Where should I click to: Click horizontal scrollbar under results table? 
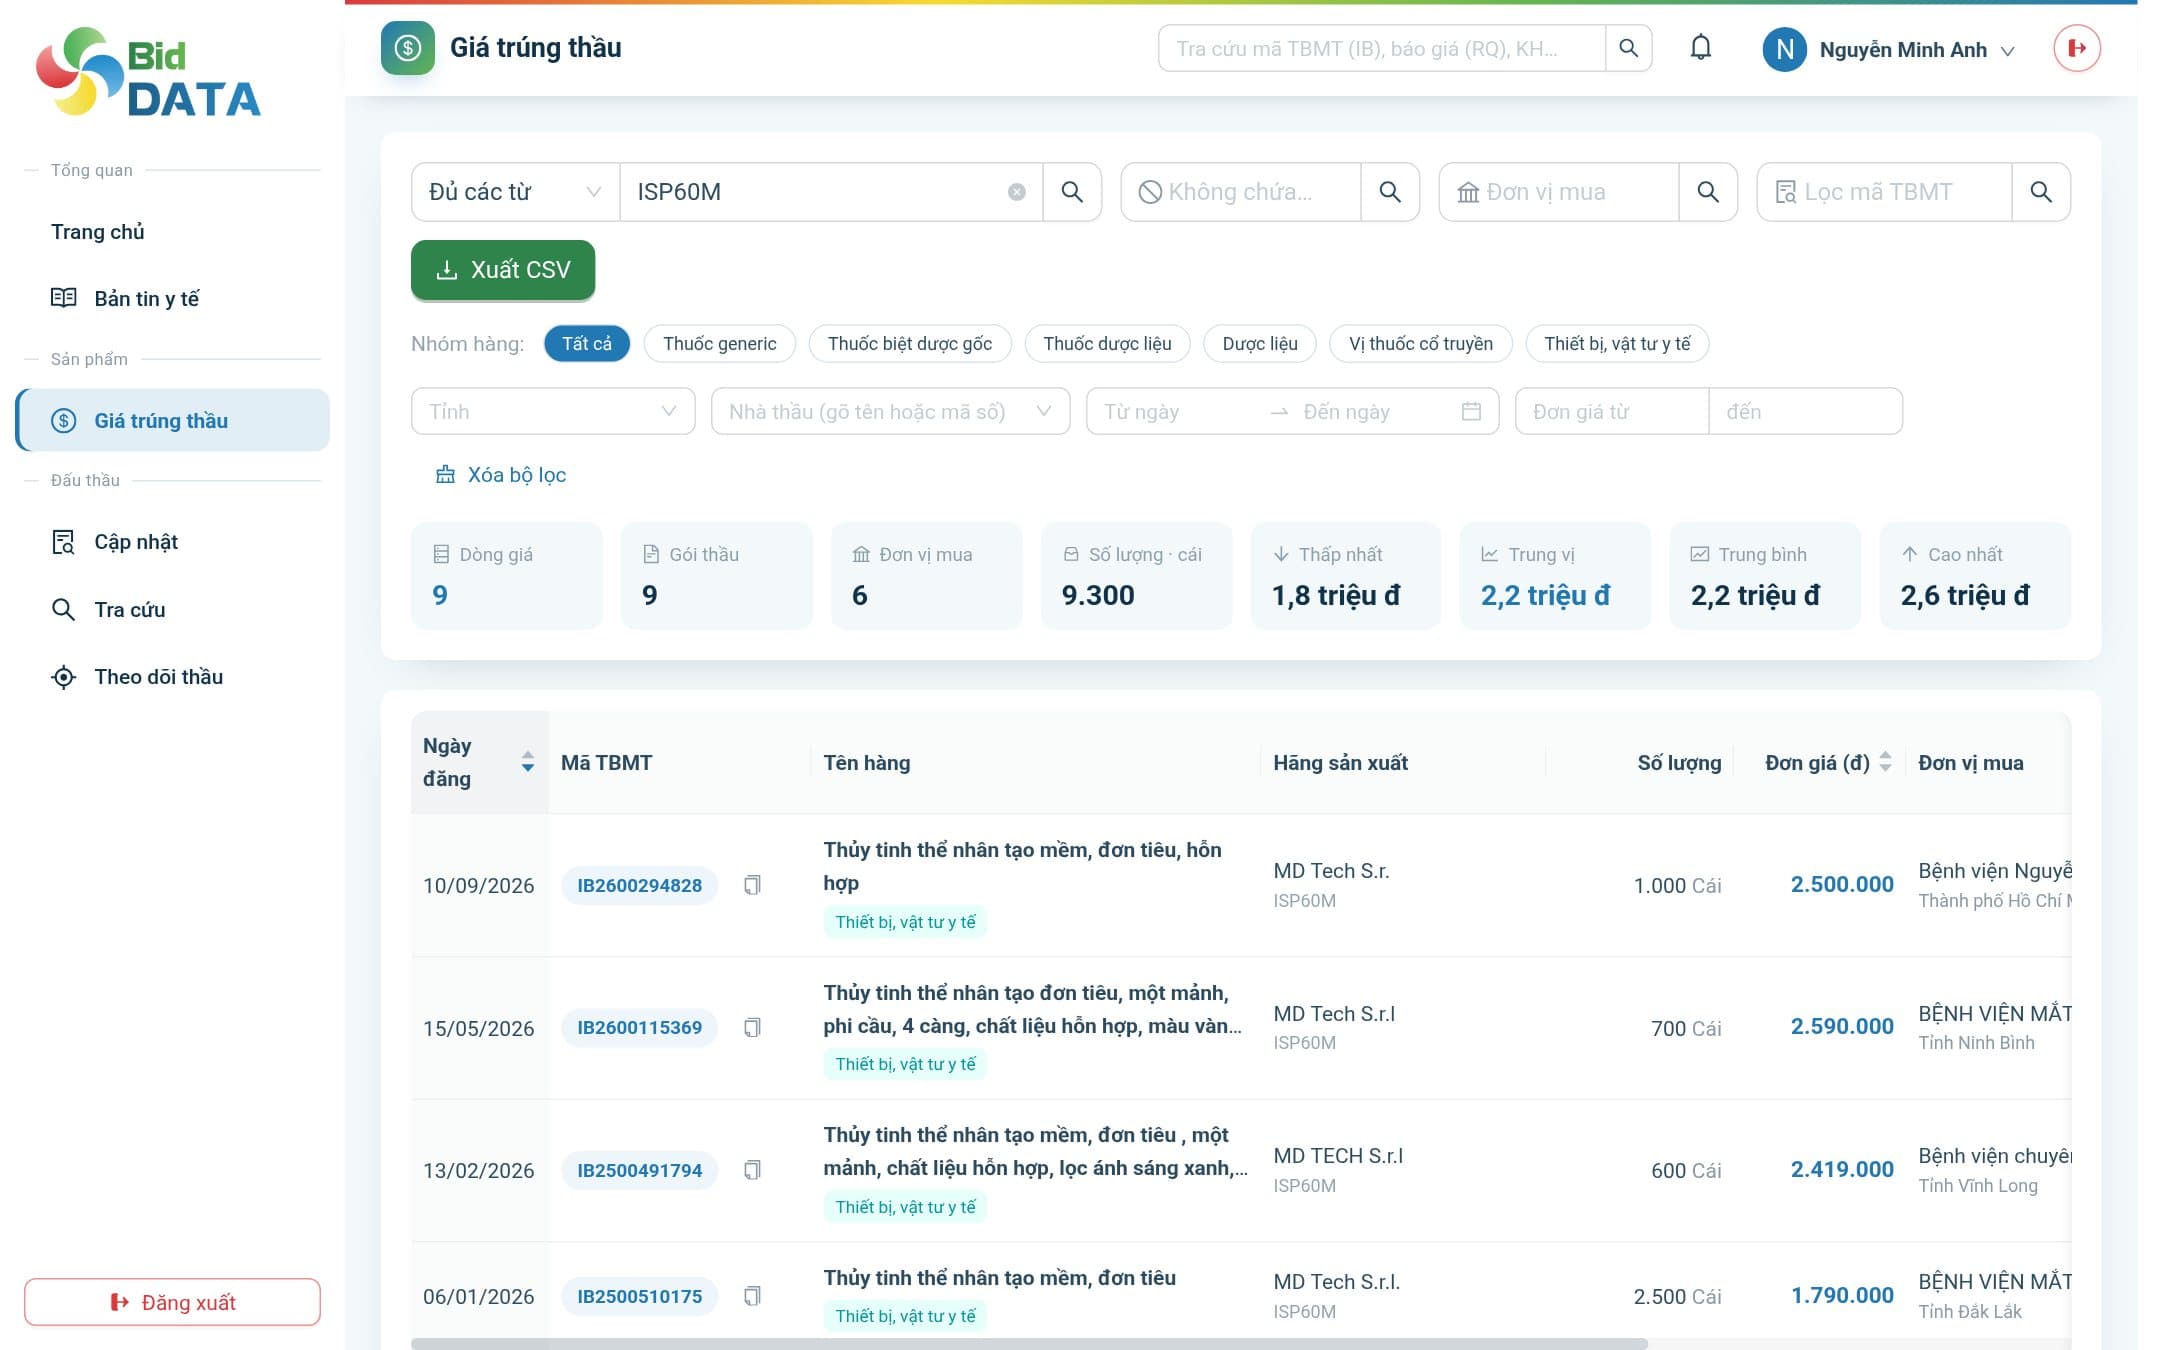point(1029,1343)
